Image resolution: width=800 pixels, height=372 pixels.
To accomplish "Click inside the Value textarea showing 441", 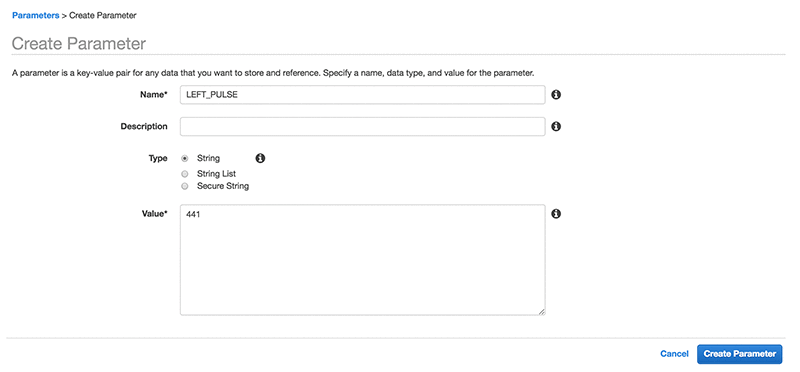I will [x=362, y=260].
